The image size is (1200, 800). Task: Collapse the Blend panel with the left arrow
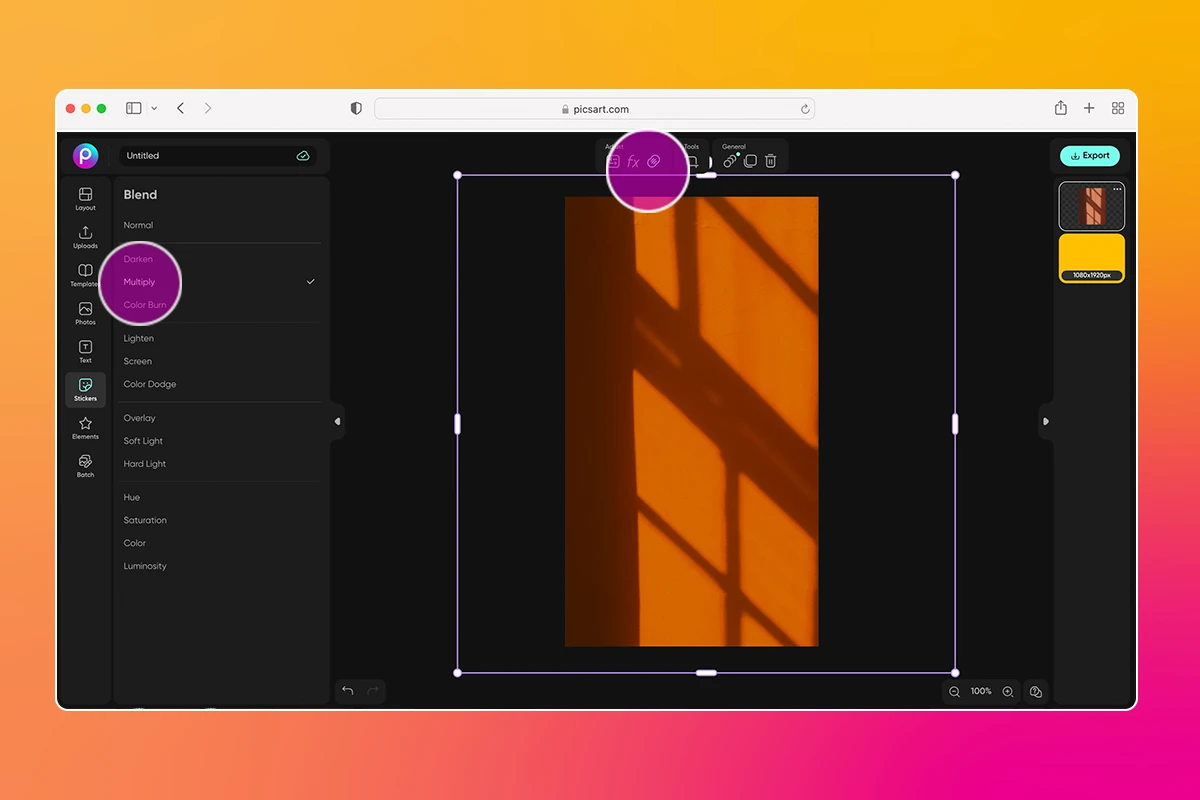pos(338,422)
